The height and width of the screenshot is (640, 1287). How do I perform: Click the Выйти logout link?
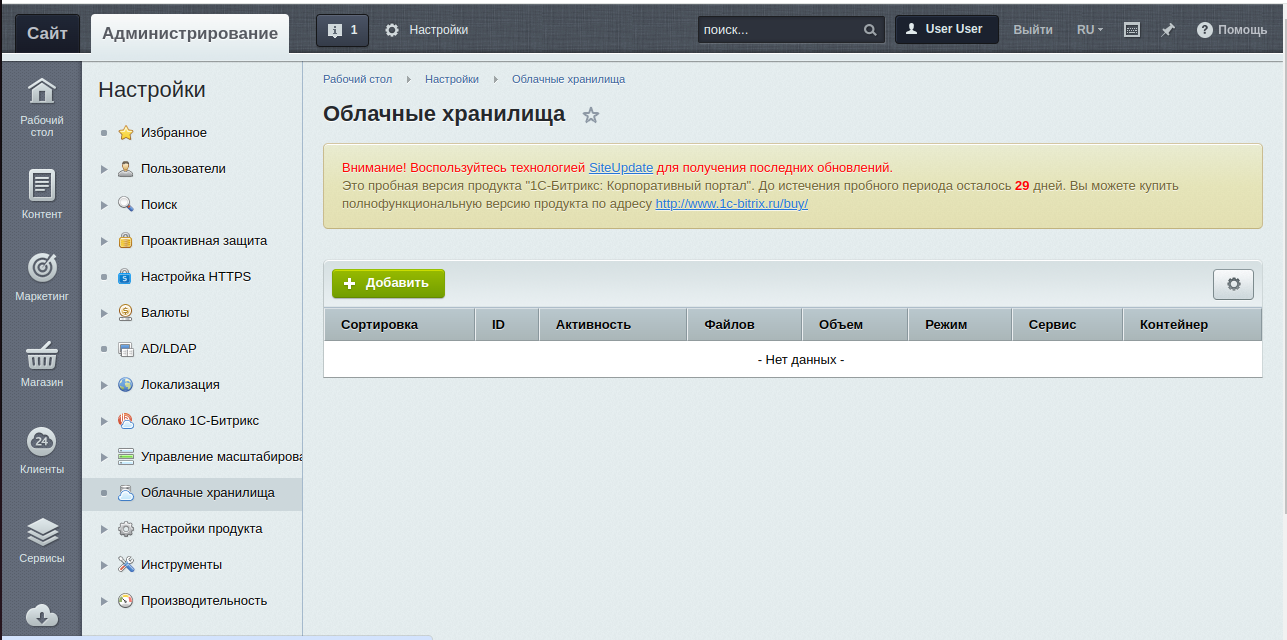click(x=1033, y=30)
